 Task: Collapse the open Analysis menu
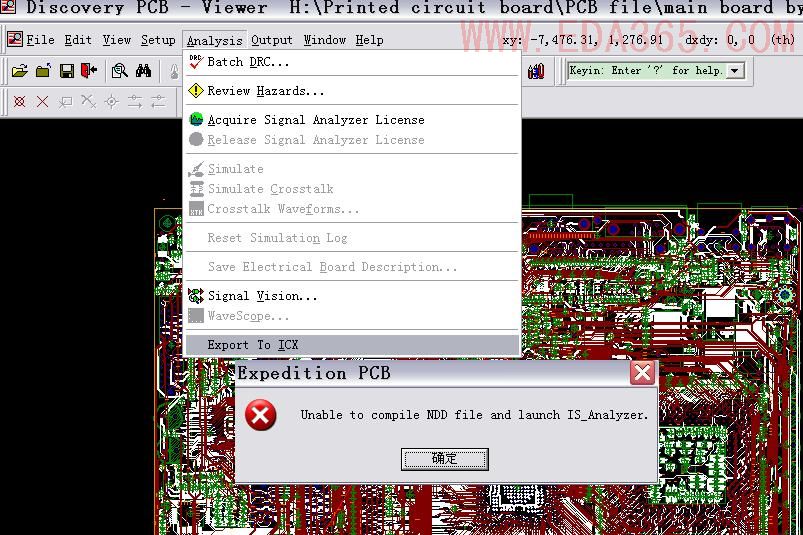click(215, 40)
